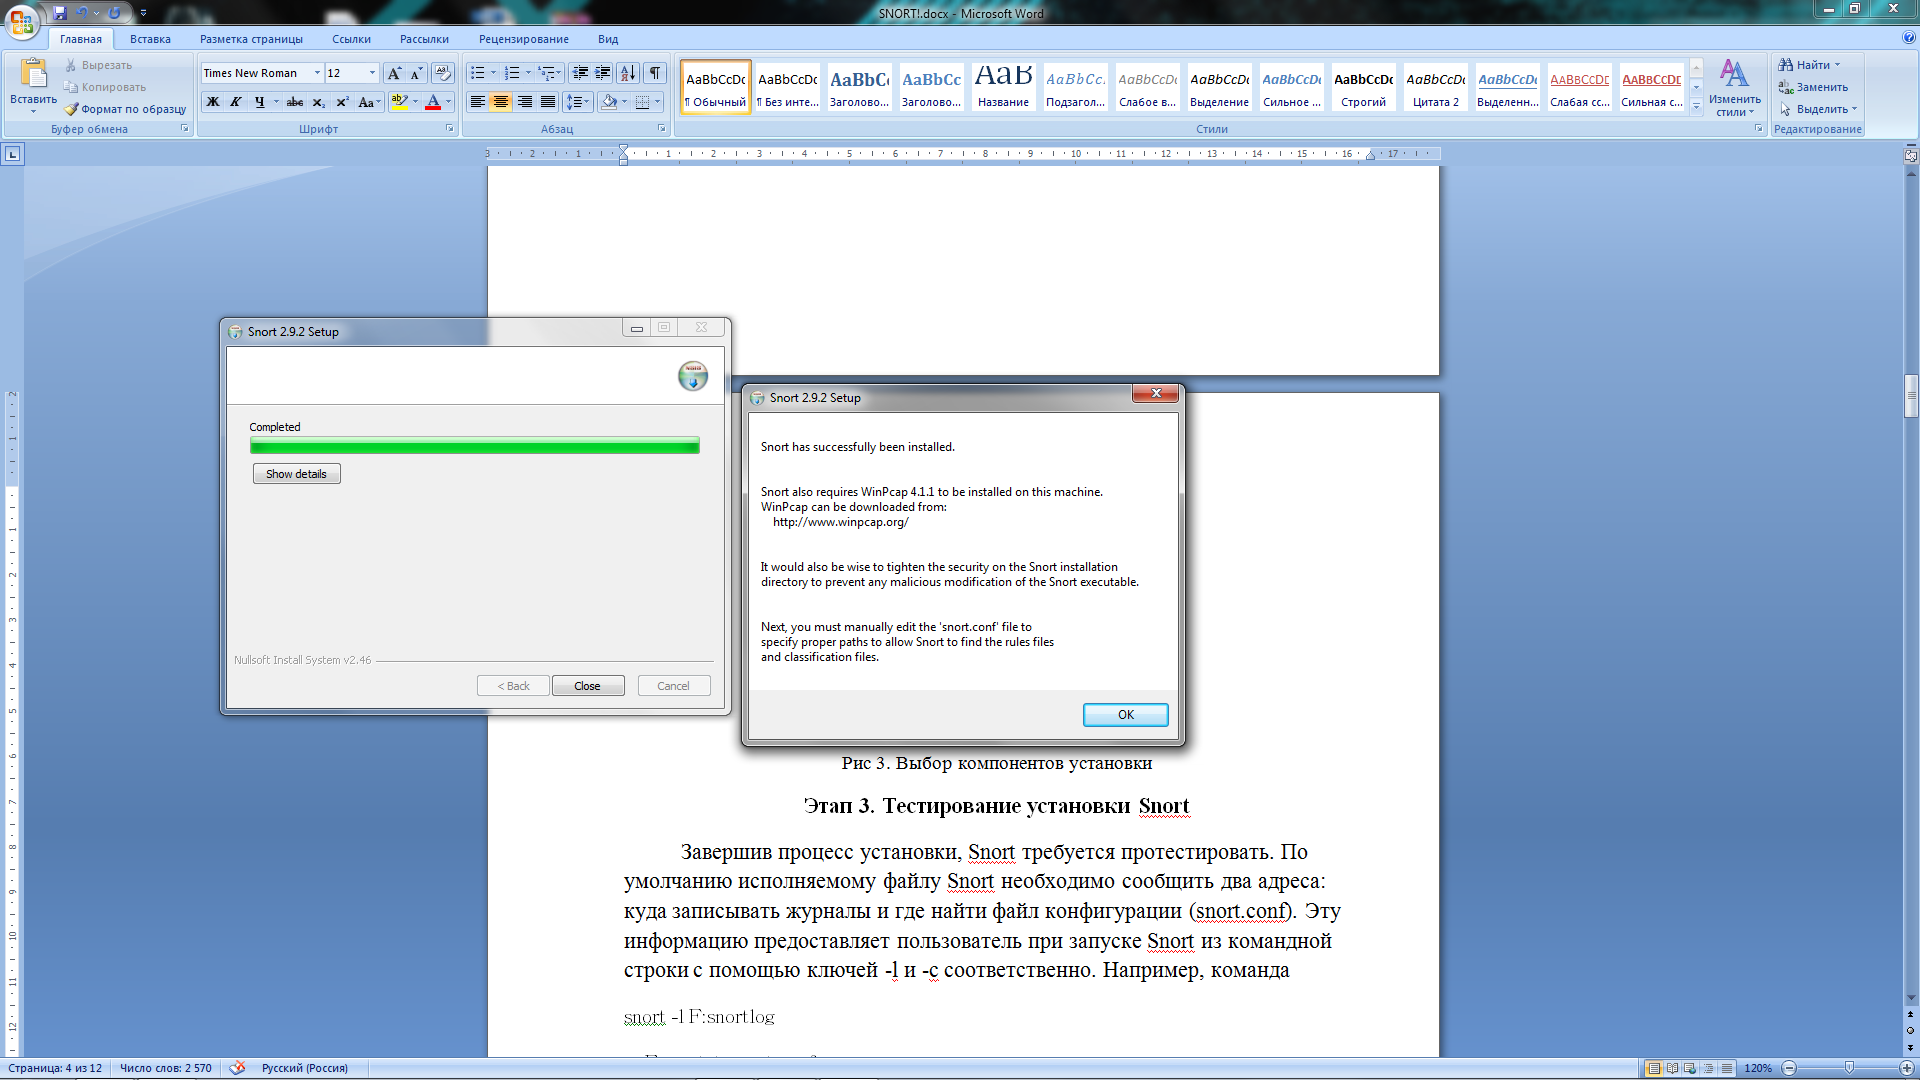Click Replace (Заменить) button
Viewport: 1920px width, 1080px height.
point(1813,87)
